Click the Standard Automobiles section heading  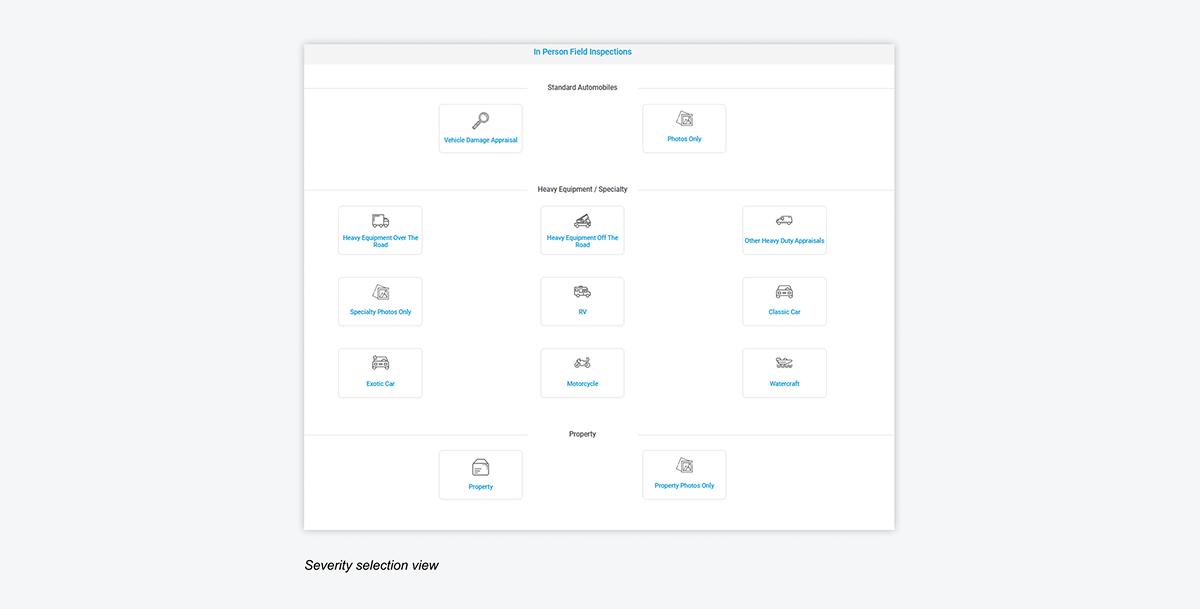point(582,88)
